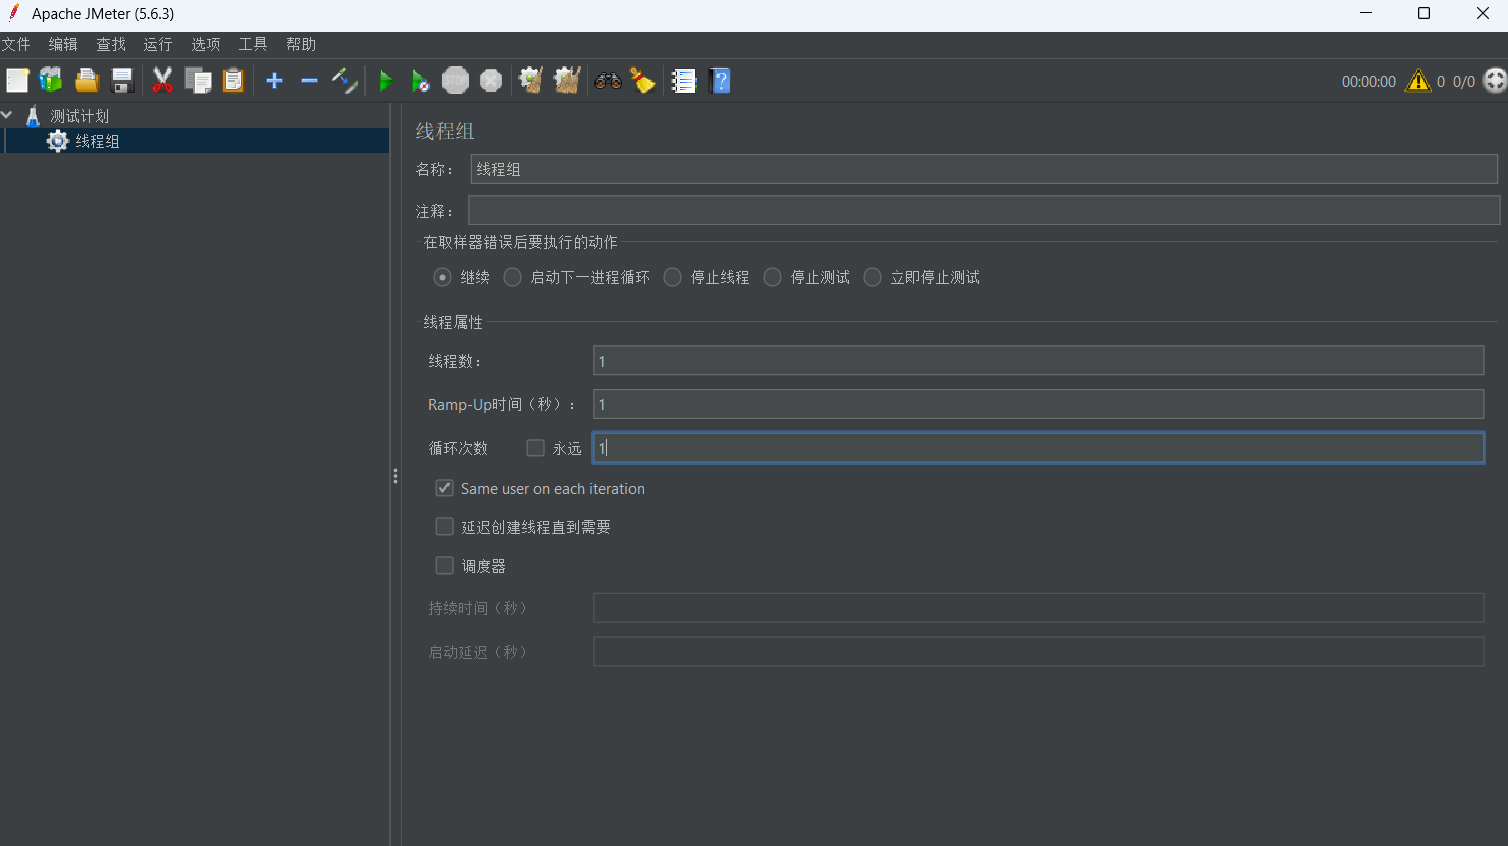Uncheck Same user on each iteration

tap(444, 488)
